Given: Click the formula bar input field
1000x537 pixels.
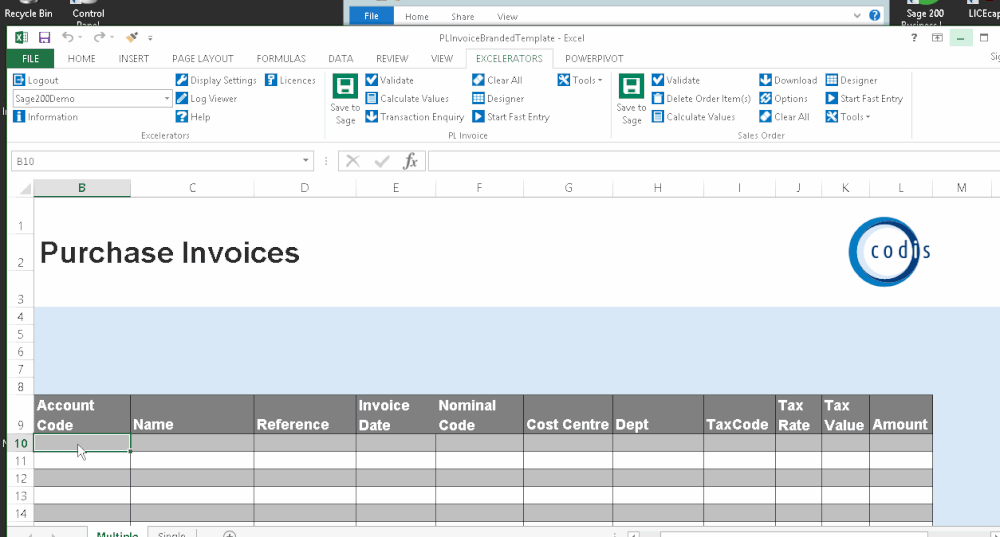Looking at the screenshot, I should click(x=713, y=161).
